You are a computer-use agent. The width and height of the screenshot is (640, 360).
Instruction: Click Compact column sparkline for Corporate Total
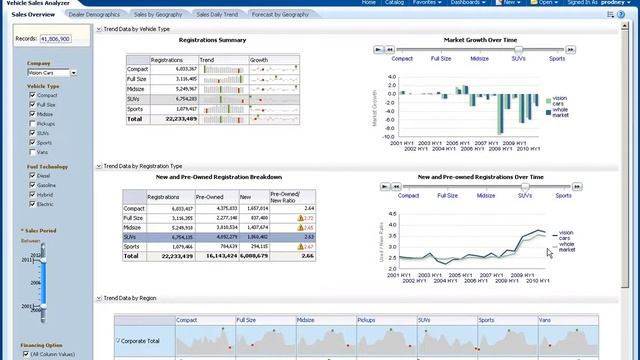[x=205, y=341]
